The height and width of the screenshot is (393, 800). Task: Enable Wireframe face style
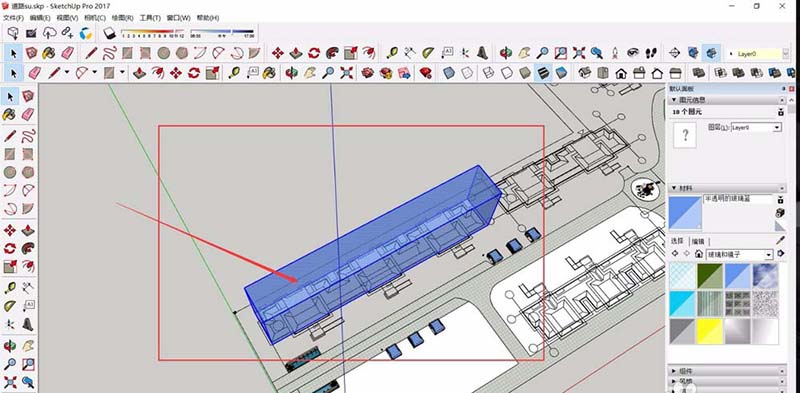tap(488, 73)
